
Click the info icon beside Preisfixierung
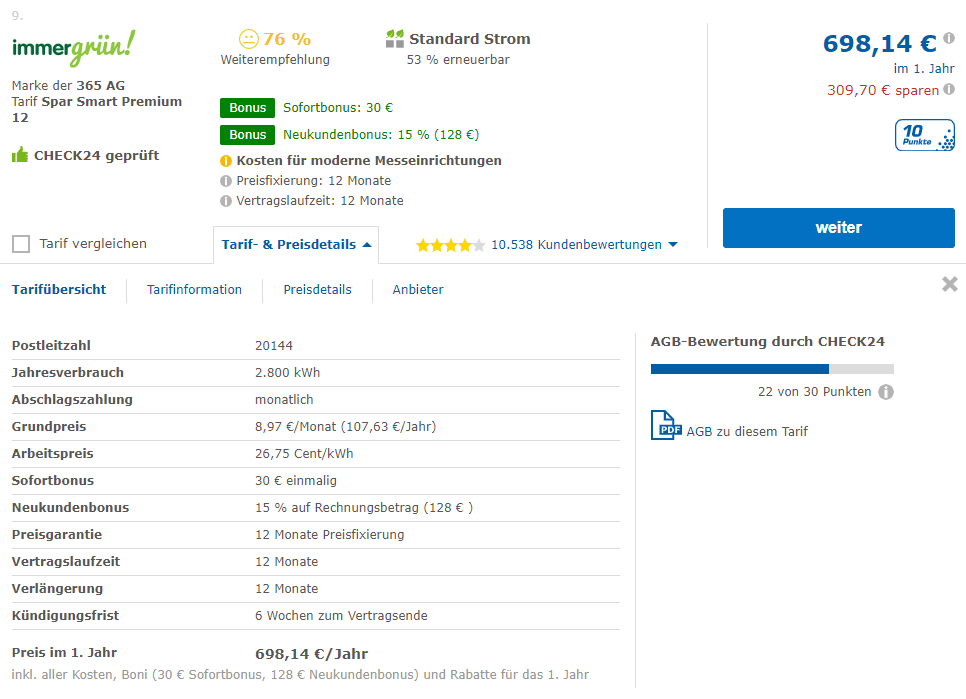[226, 181]
